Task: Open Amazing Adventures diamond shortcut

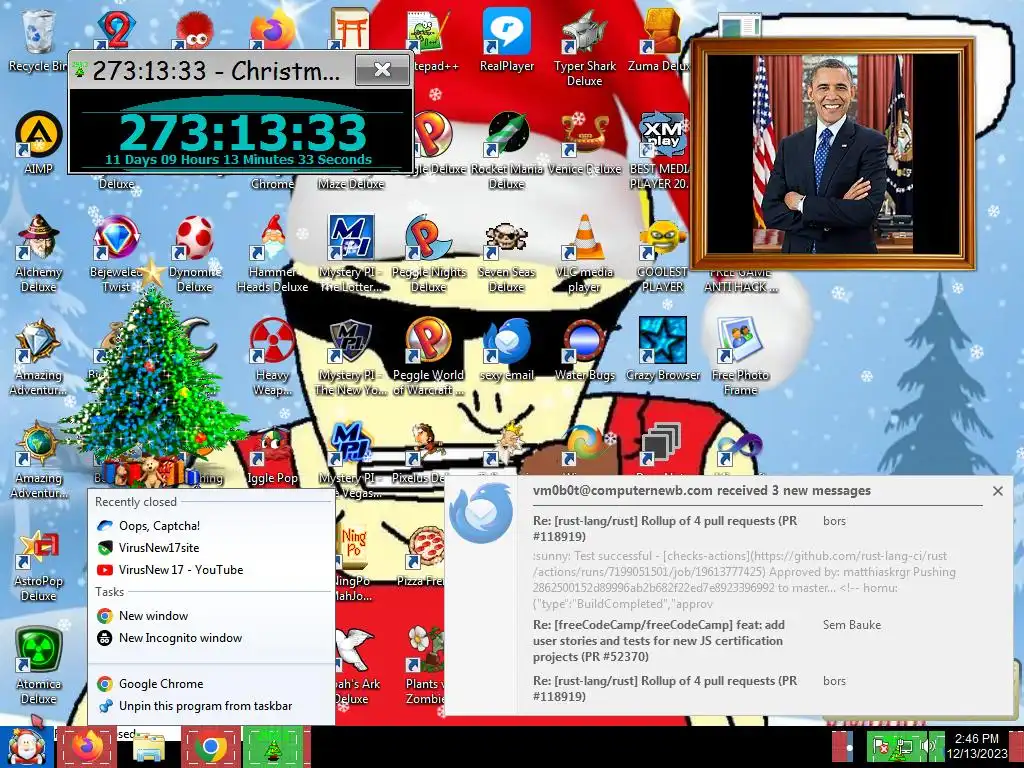Action: (x=39, y=357)
